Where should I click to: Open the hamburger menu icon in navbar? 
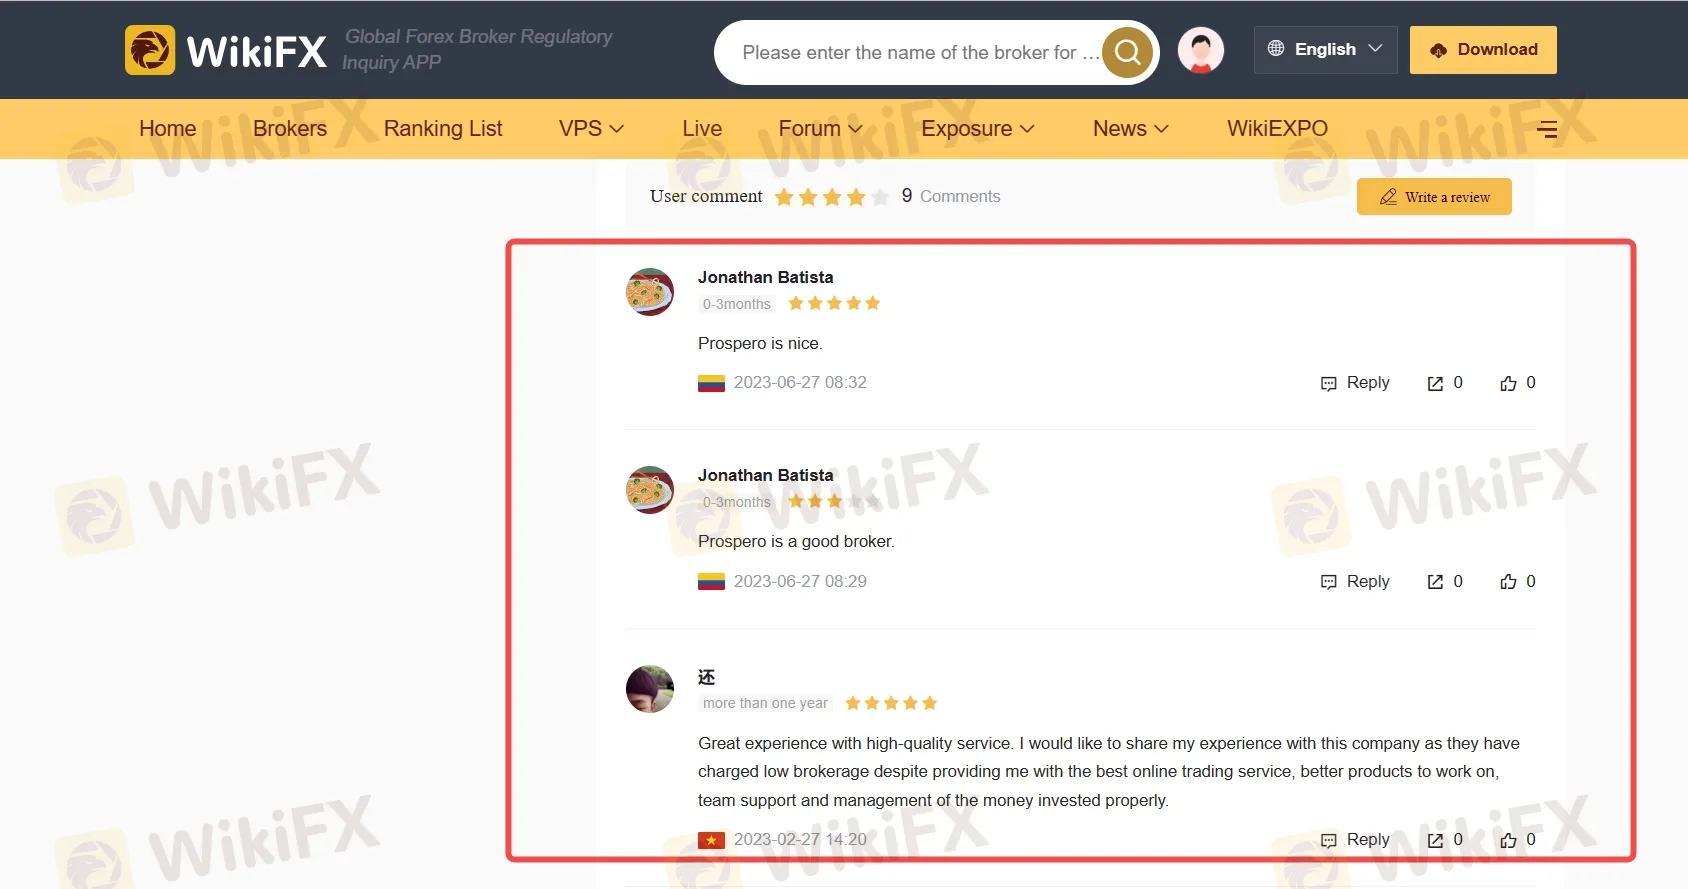[x=1547, y=129]
